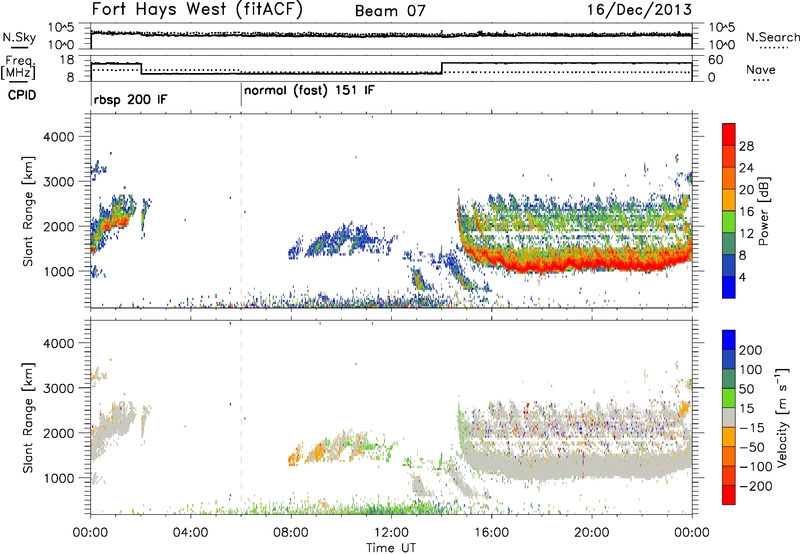Click the gray segment of Velocity colorbar
800x554 pixels.
coord(729,417)
